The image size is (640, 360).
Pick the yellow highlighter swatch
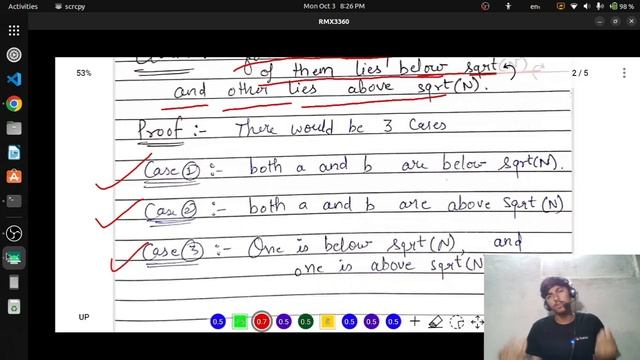click(x=327, y=322)
